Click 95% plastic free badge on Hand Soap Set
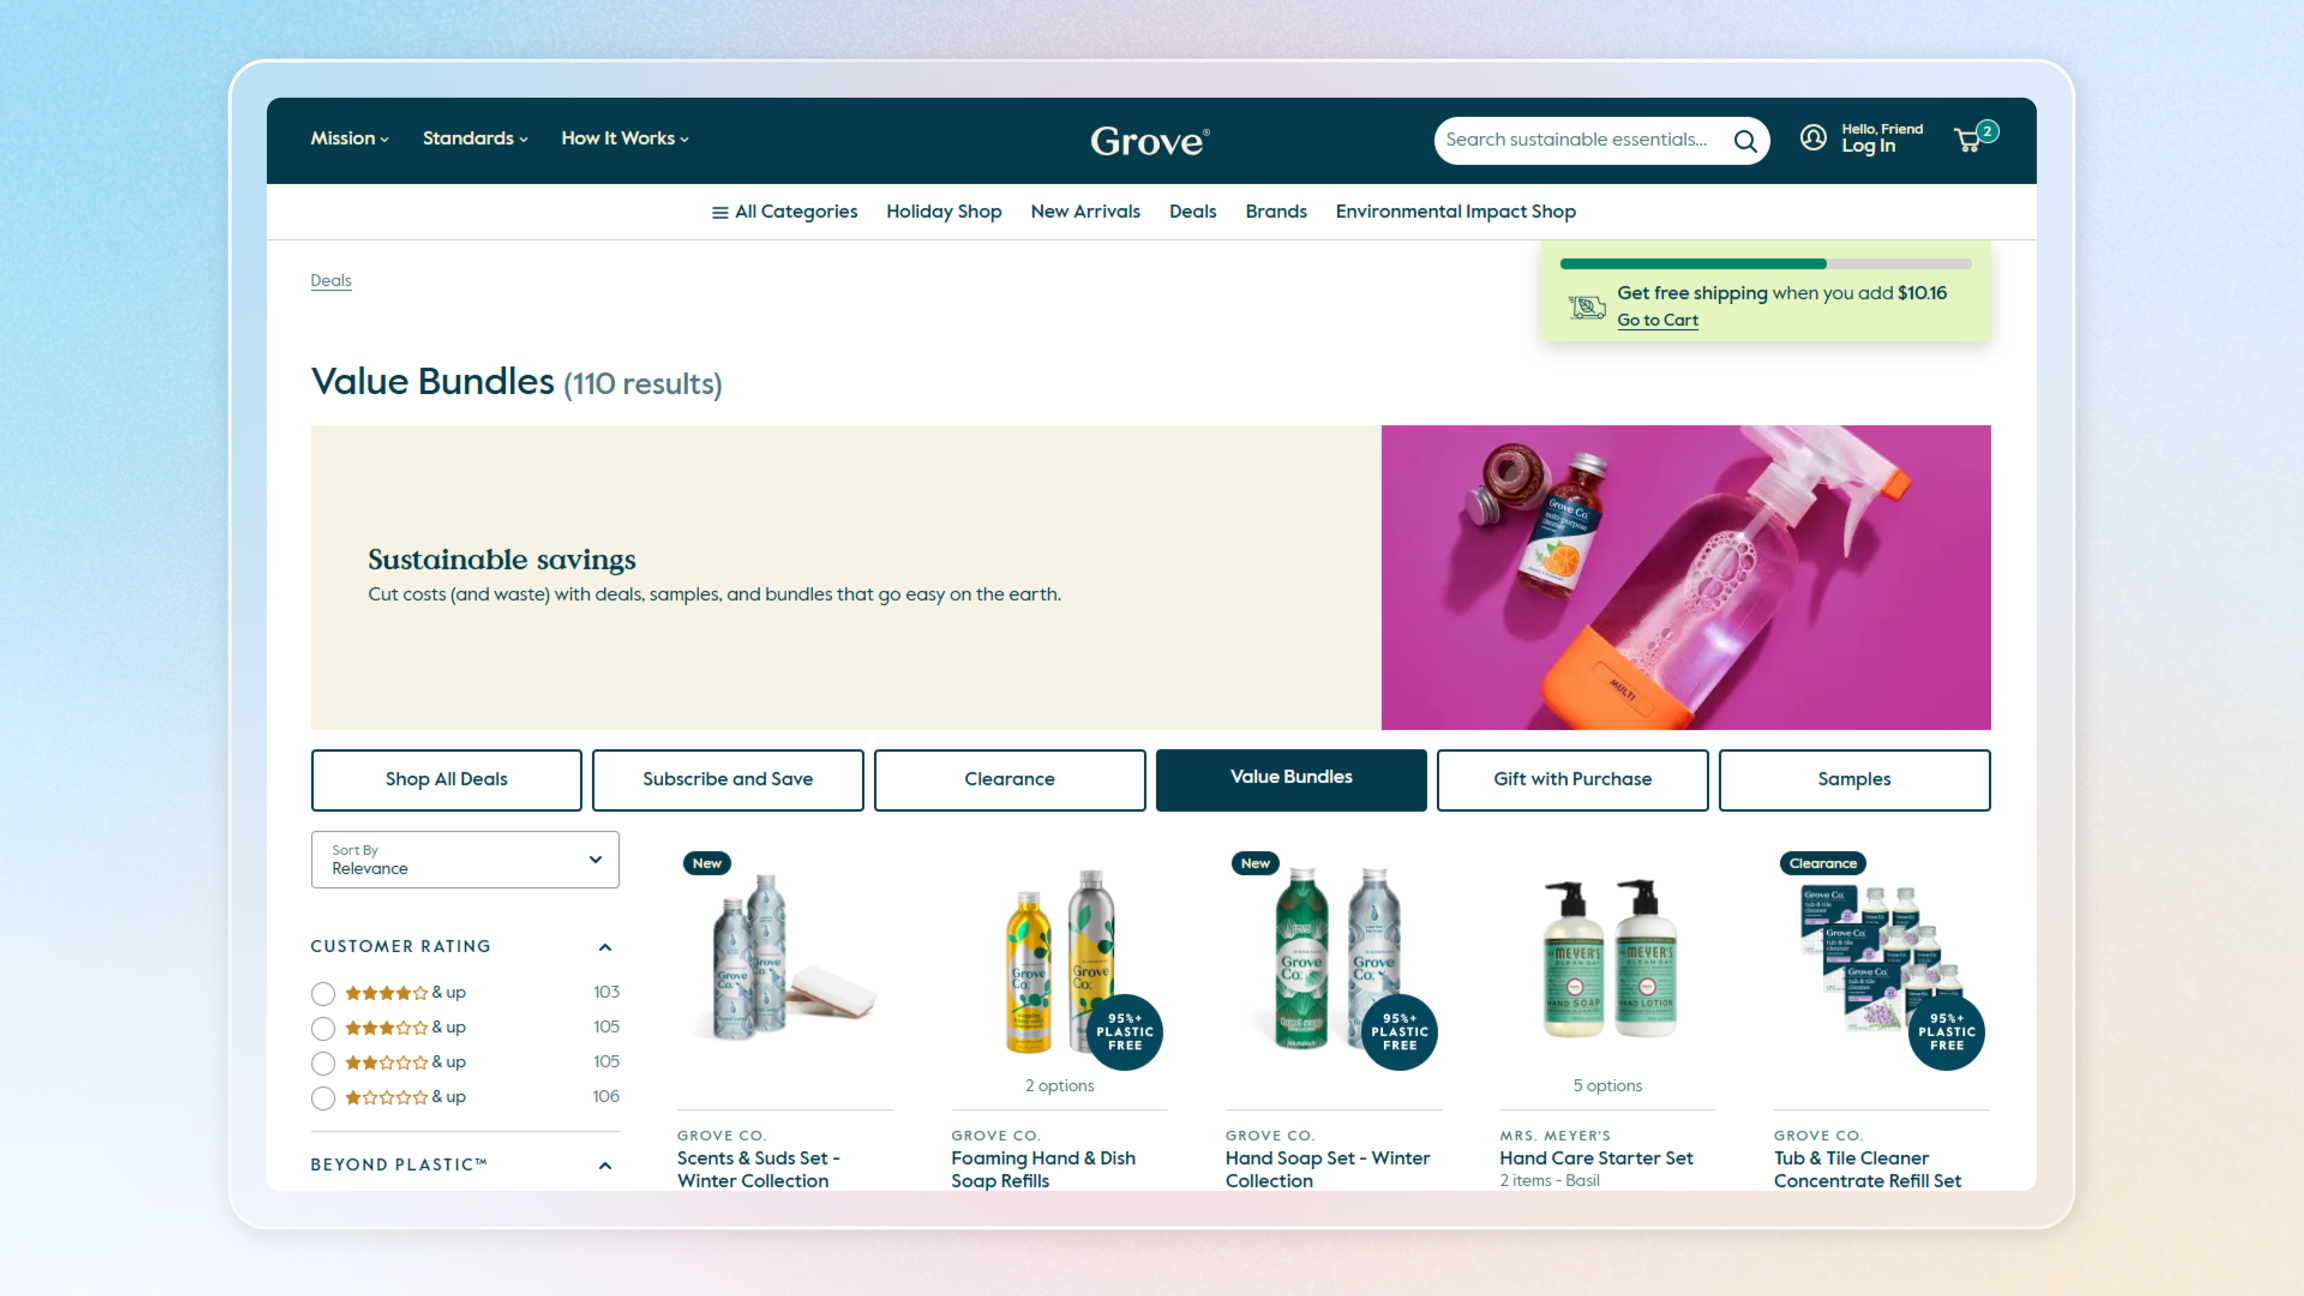Image resolution: width=2304 pixels, height=1296 pixels. [x=1399, y=1032]
